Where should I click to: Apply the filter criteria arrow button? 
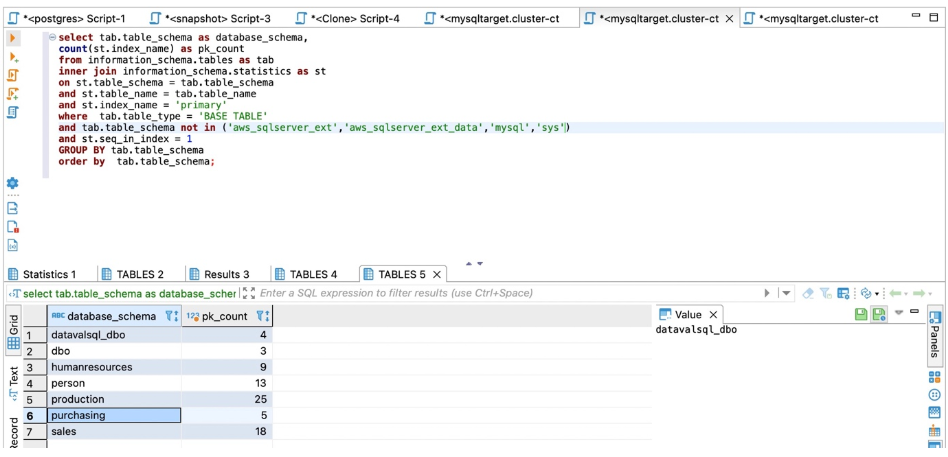point(767,293)
